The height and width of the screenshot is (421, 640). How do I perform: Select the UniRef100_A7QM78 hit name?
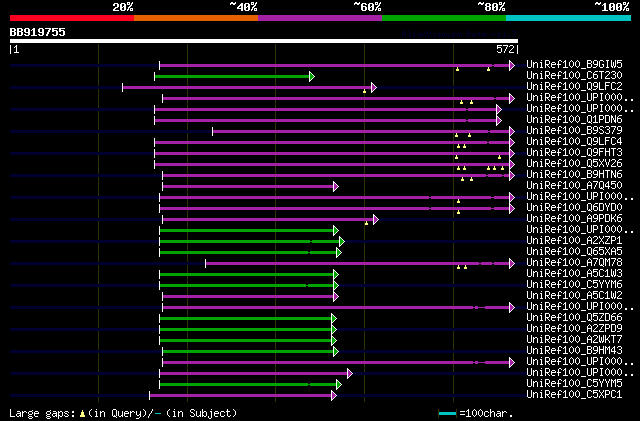574,263
